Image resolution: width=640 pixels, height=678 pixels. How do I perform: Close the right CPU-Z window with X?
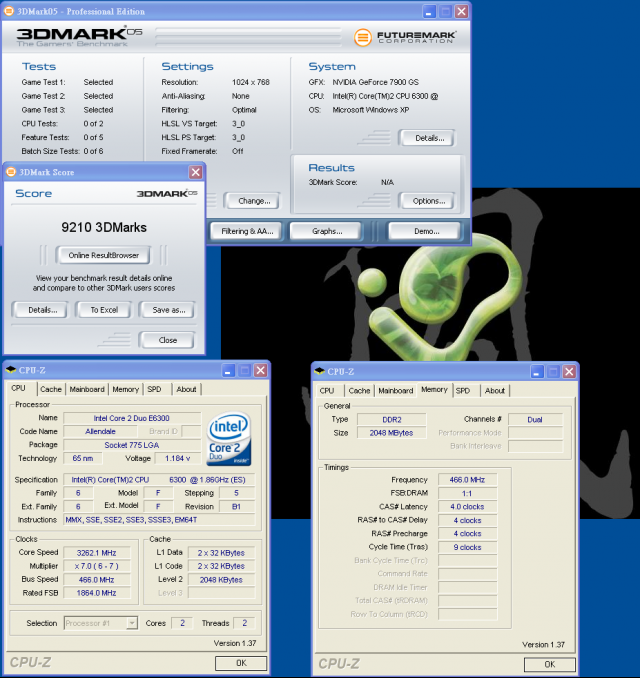point(569,371)
